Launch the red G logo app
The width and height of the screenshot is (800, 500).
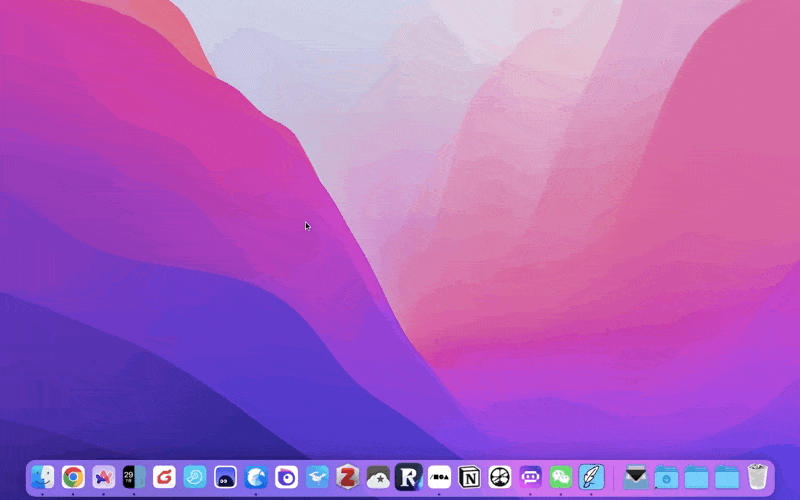[164, 478]
